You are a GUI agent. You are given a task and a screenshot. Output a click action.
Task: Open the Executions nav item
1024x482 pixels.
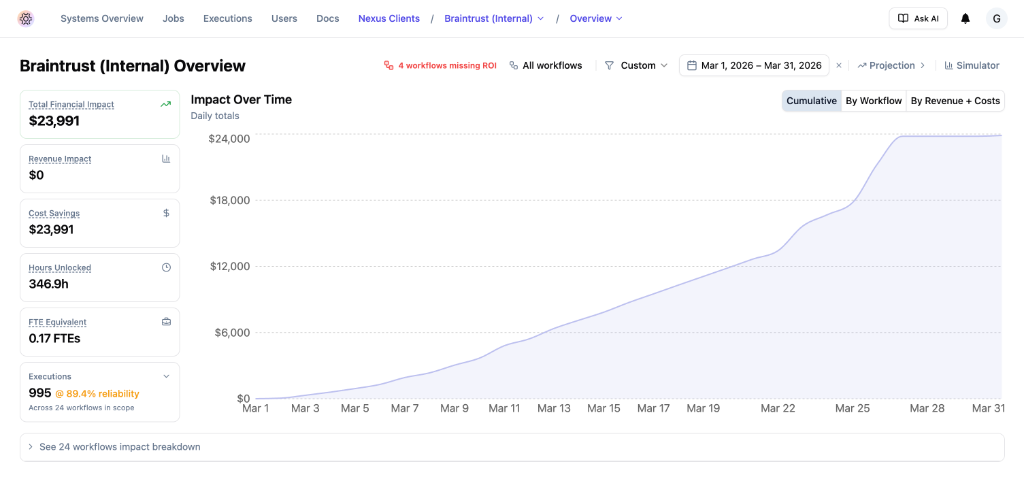[227, 18]
